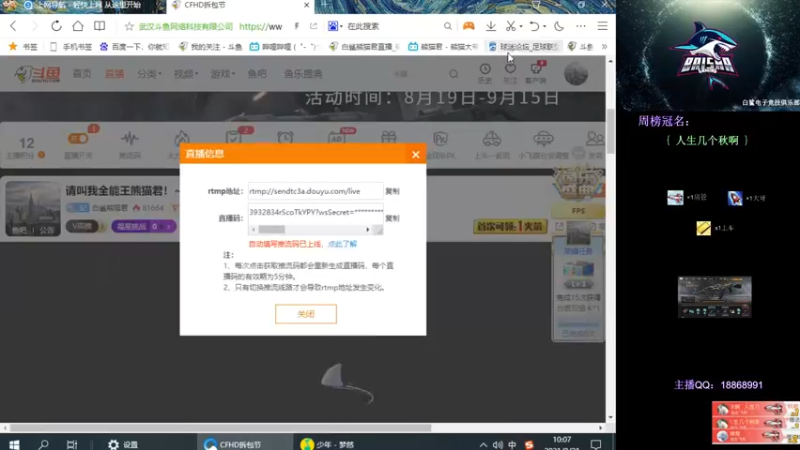Open the 哔哩哔哩 bookmark
The height and width of the screenshot is (450, 800).
[x=285, y=46]
